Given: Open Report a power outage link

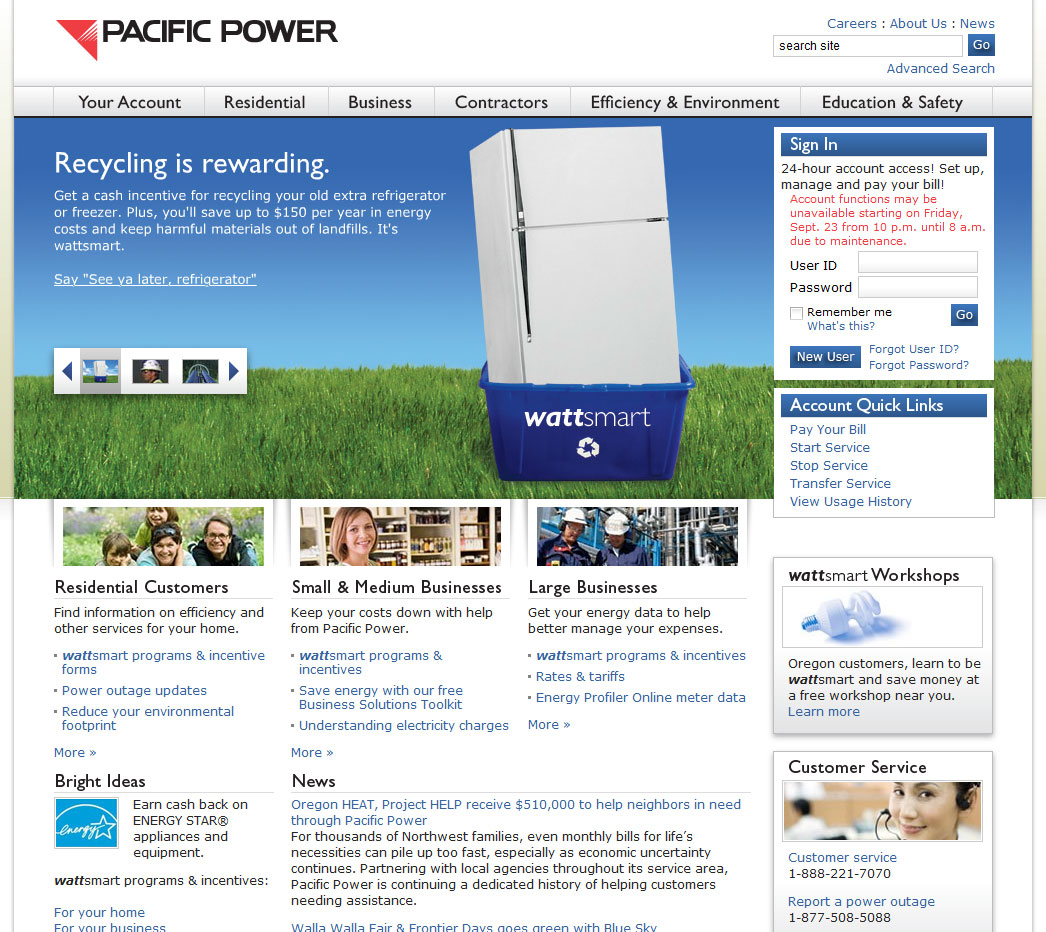Looking at the screenshot, I should tap(861, 901).
